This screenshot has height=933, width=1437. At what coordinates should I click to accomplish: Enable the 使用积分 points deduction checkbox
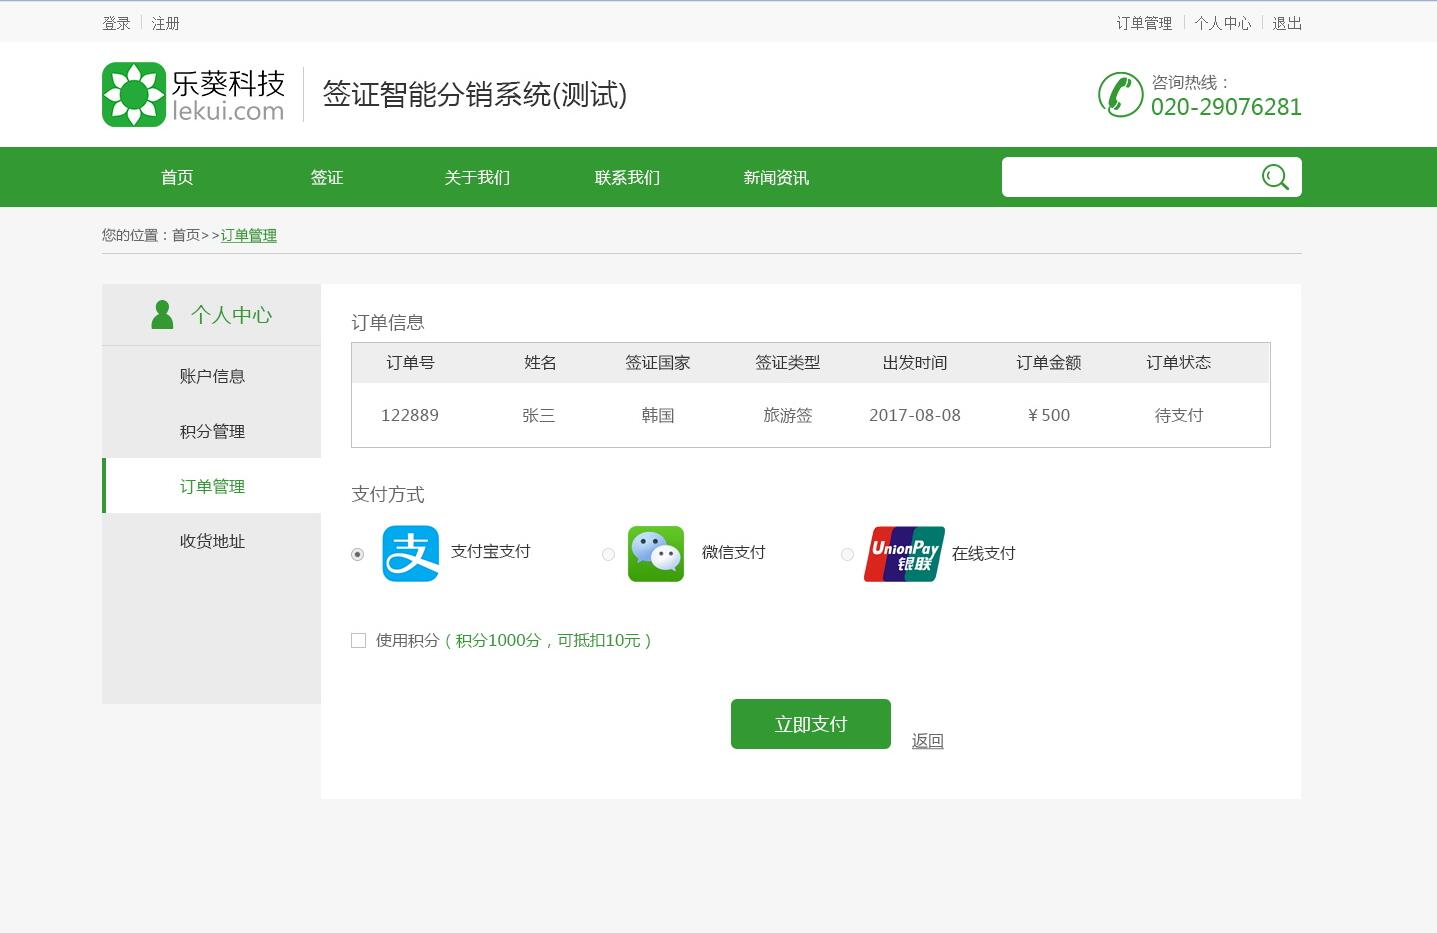click(x=358, y=640)
